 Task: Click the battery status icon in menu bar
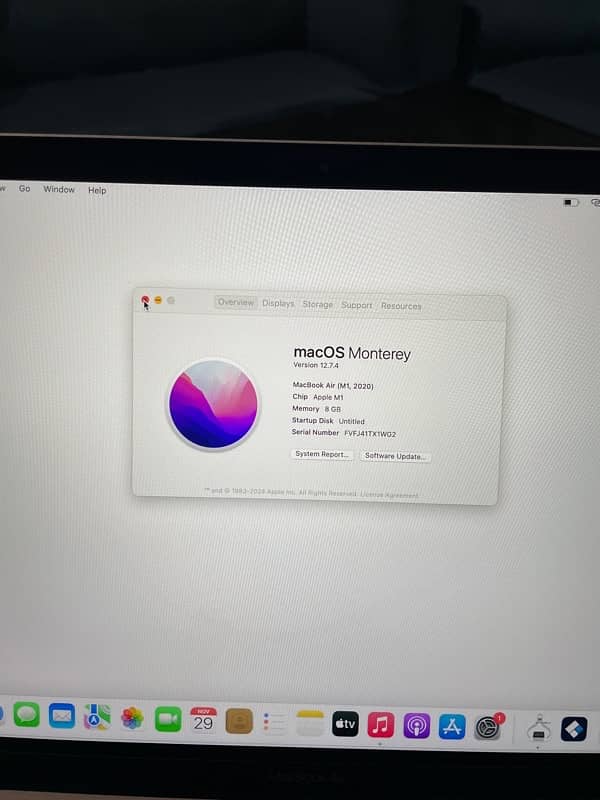571,203
